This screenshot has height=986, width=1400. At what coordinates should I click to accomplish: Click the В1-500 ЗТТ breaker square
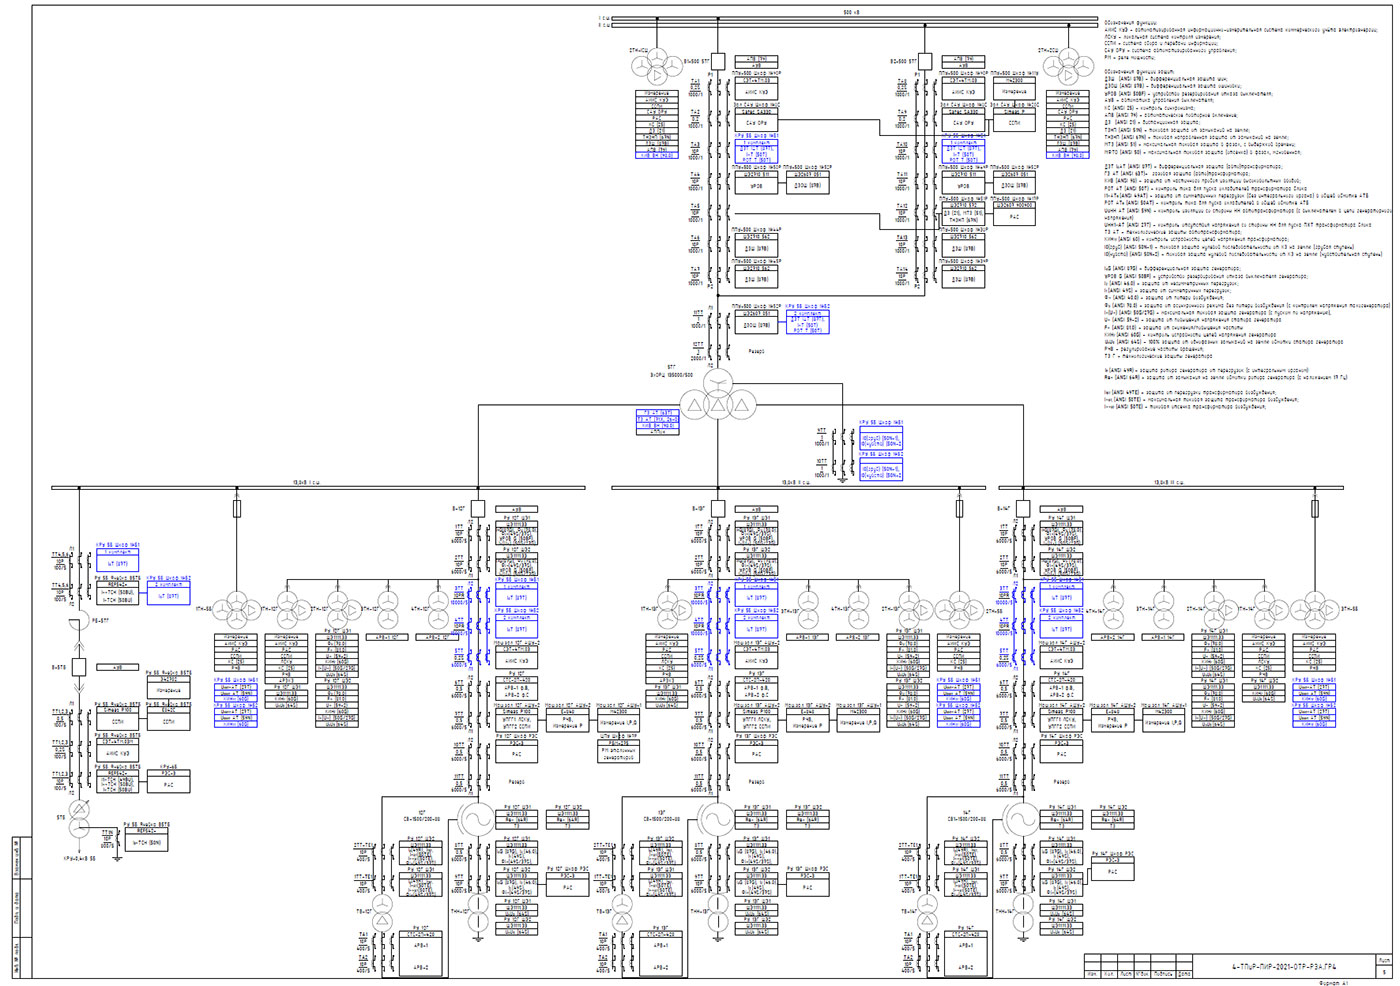tap(718, 62)
